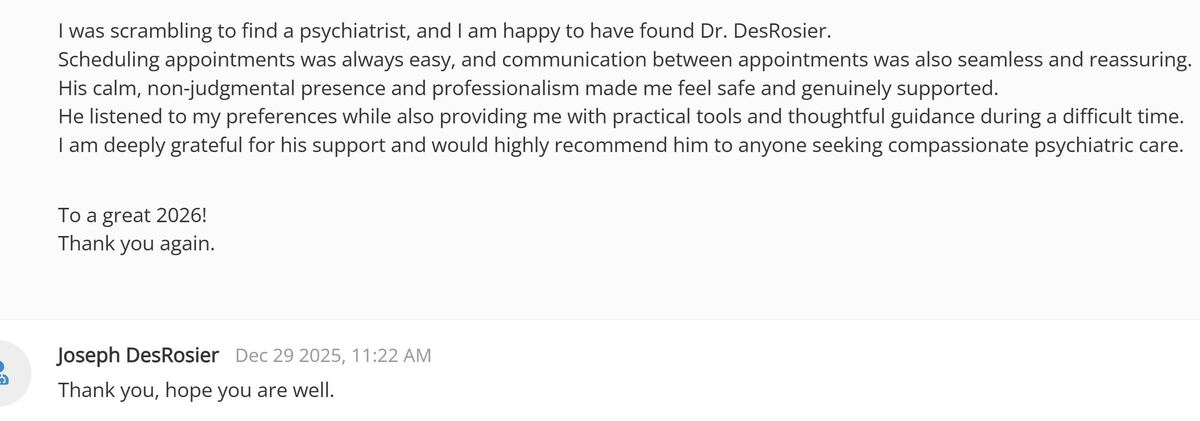Click the sentence beginning "I am deeply grateful"
This screenshot has height=421, width=1200.
[620, 146]
